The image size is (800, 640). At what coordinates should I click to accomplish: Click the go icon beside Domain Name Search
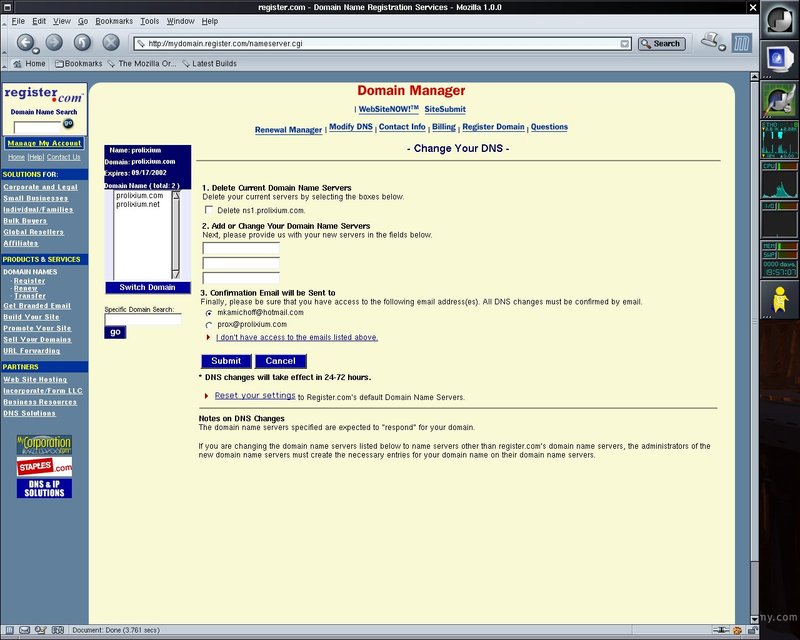pyautogui.click(x=68, y=124)
